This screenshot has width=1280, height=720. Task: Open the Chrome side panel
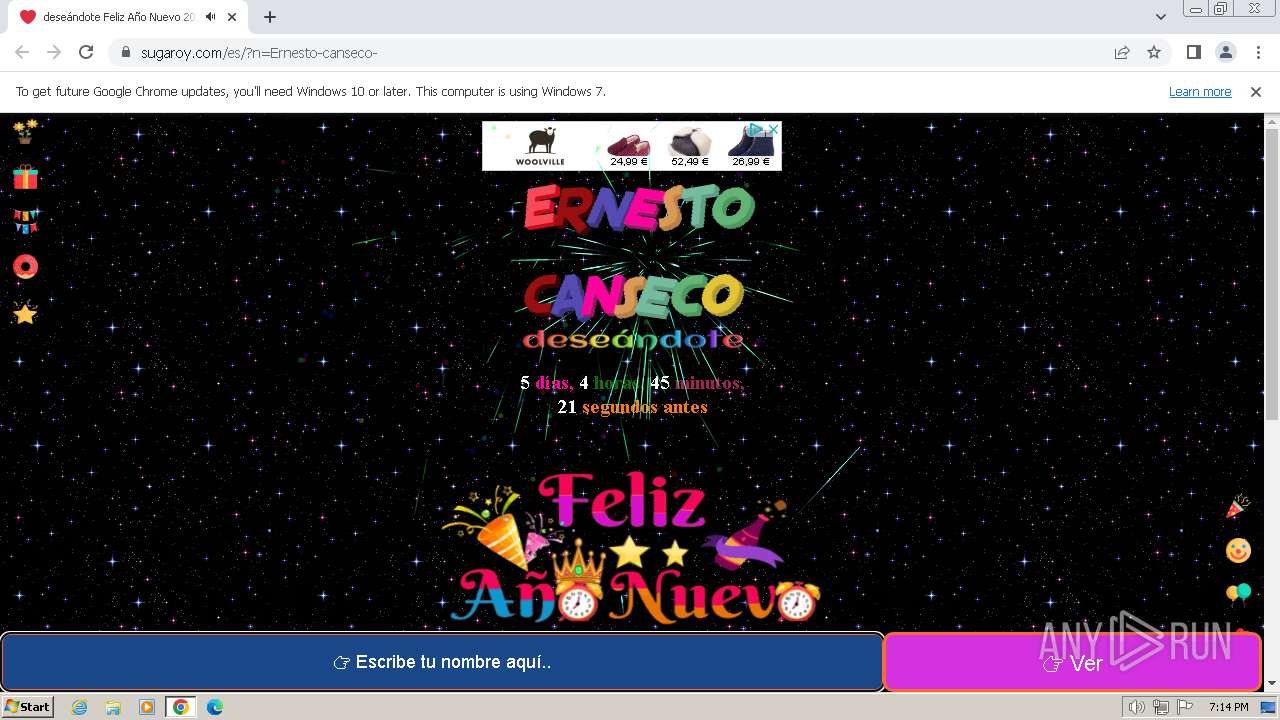tap(1193, 52)
